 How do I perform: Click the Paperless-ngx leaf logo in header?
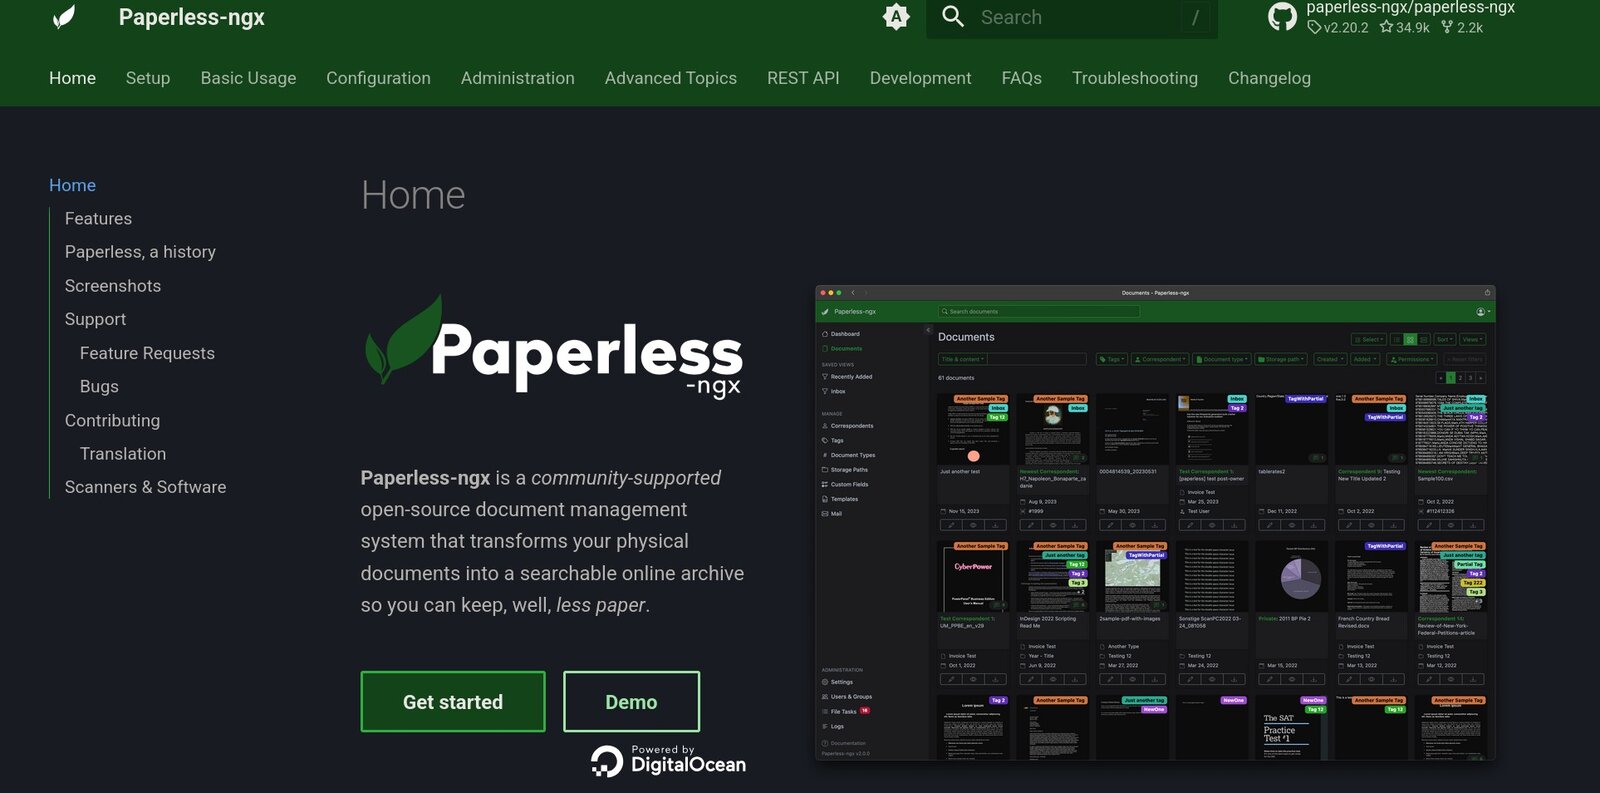tap(64, 17)
